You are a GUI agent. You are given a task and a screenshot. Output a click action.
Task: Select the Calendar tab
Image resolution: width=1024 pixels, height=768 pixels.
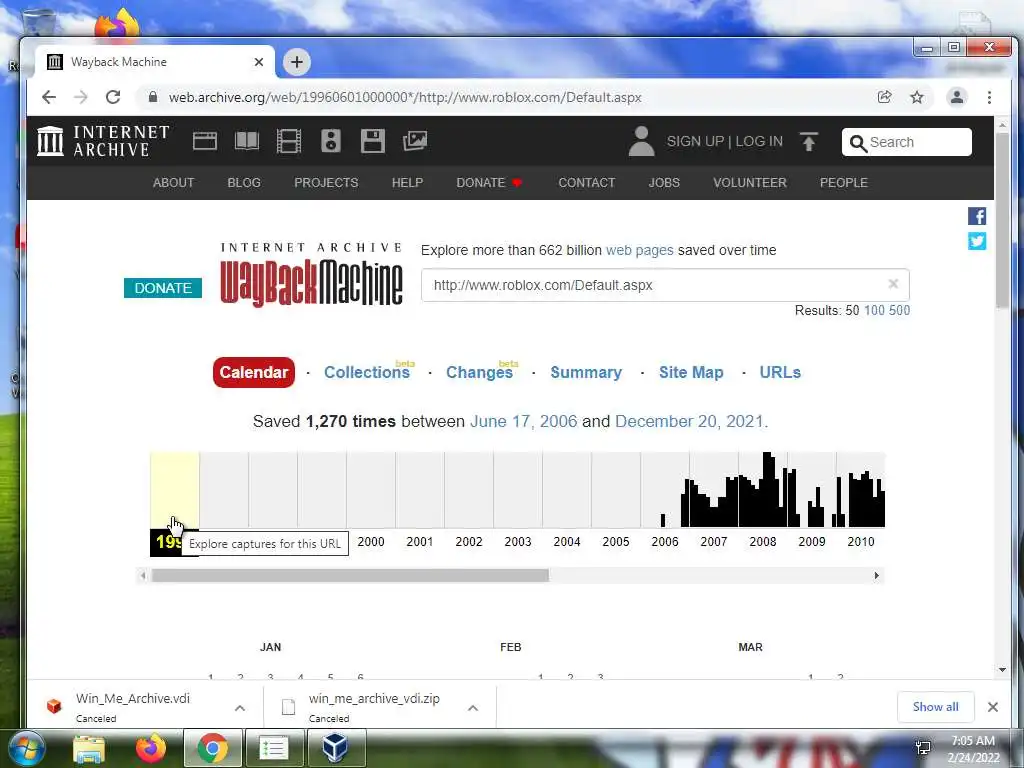pos(253,372)
